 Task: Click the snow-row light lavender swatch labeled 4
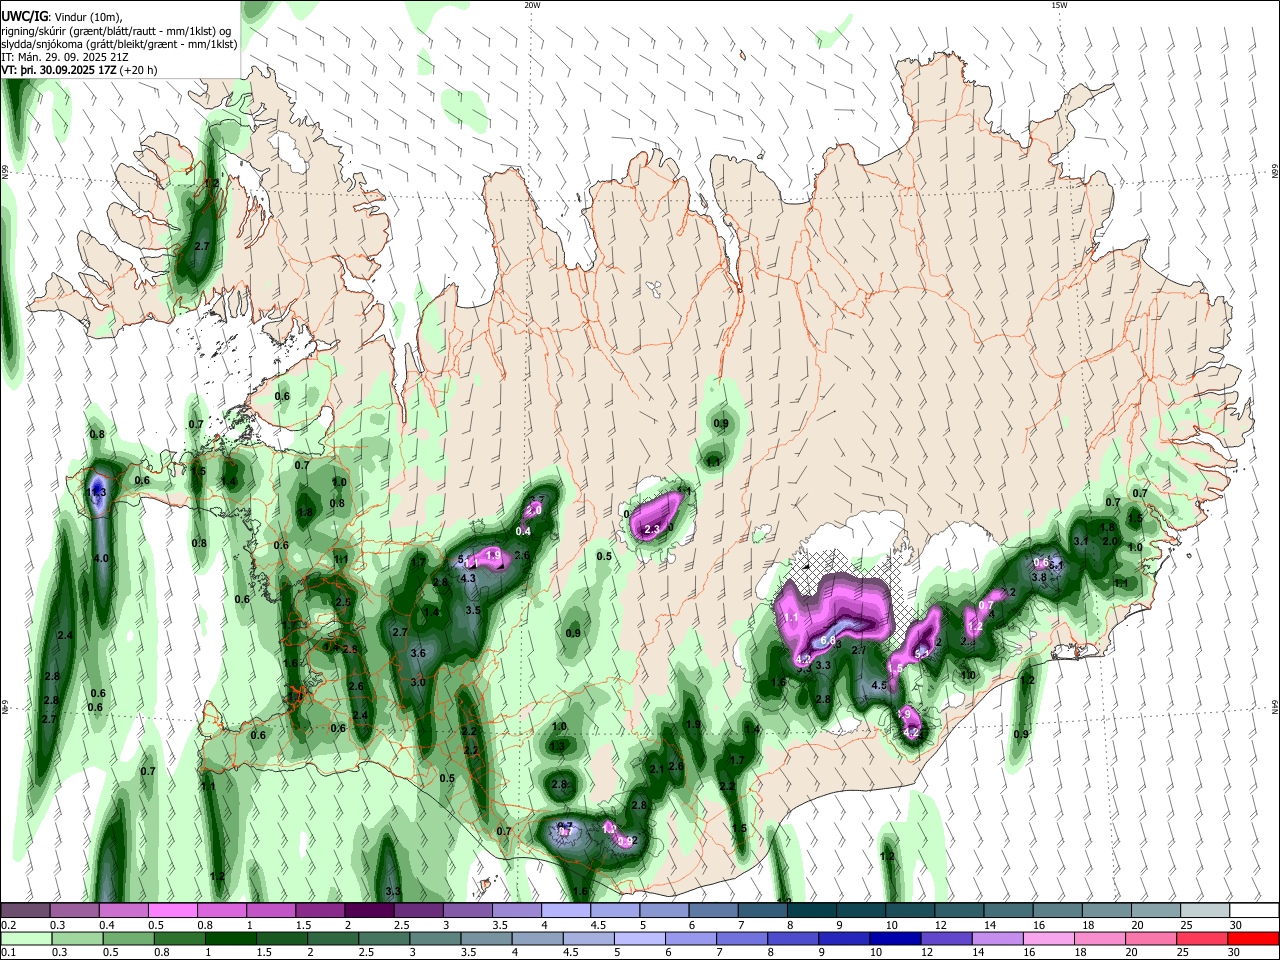coord(564,910)
